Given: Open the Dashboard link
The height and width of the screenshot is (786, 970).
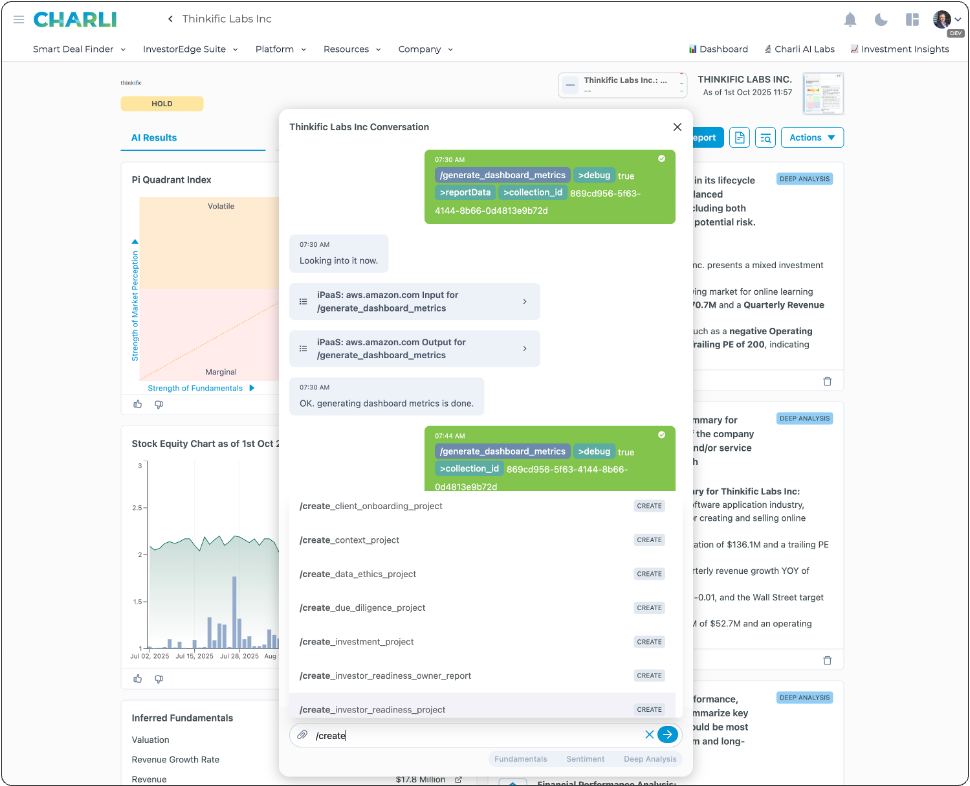Looking at the screenshot, I should click(x=718, y=49).
